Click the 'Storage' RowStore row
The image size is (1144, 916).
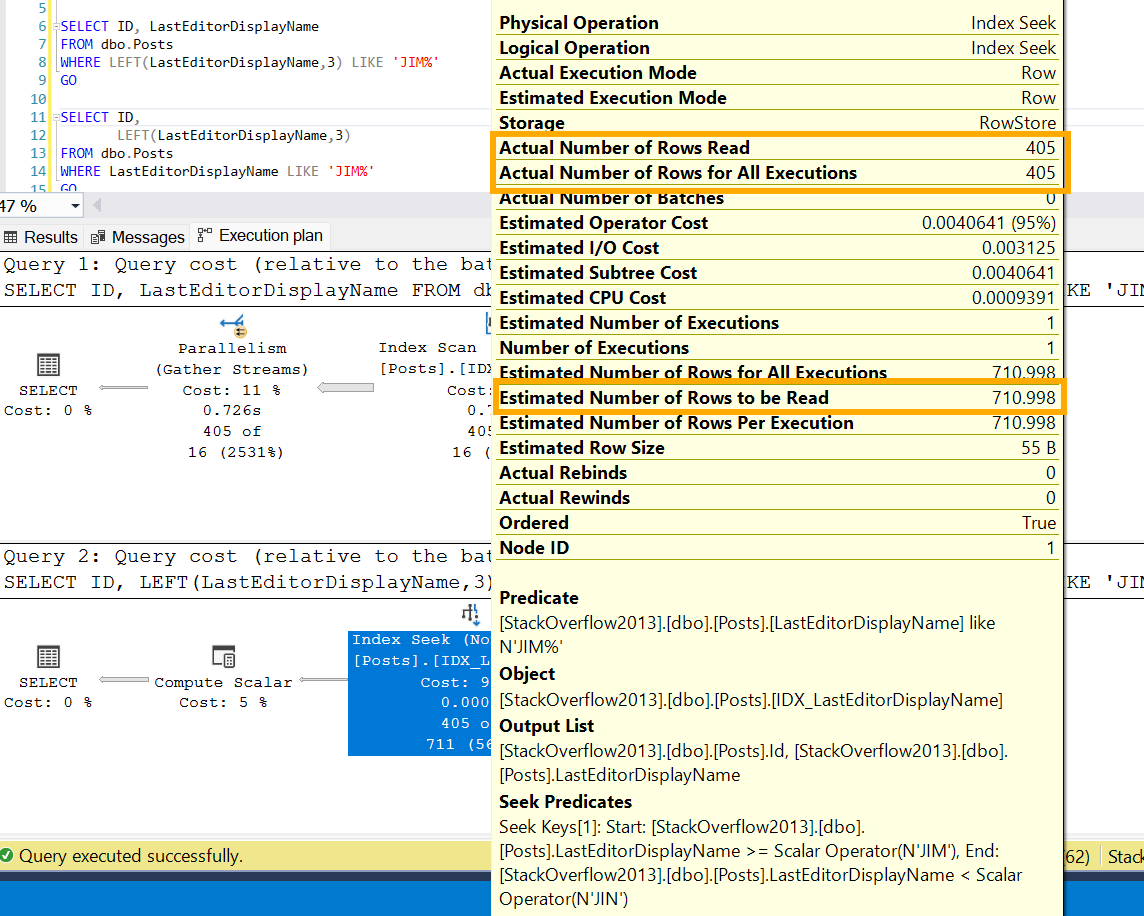pyautogui.click(x=777, y=123)
